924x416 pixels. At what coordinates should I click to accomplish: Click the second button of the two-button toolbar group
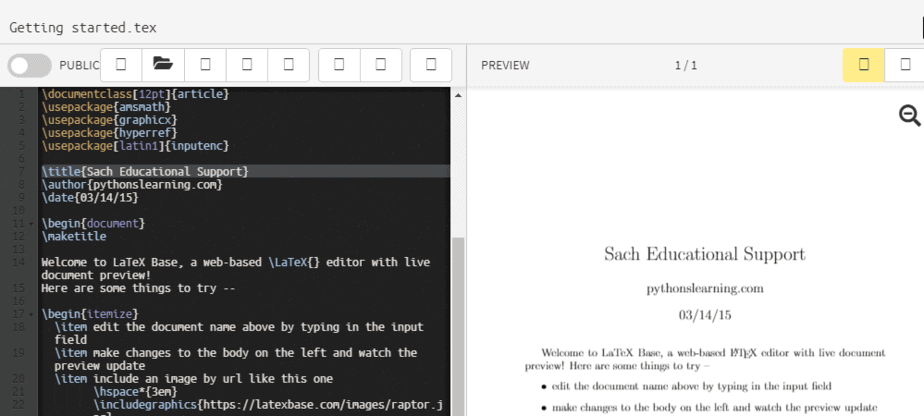point(381,64)
